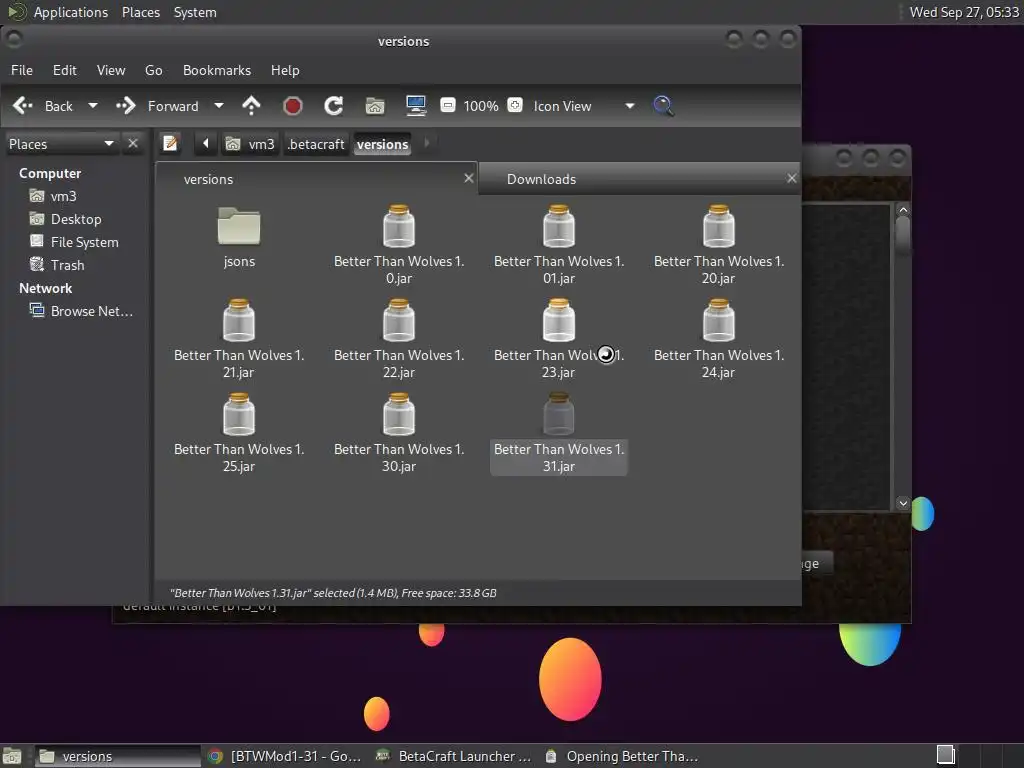Screen dimensions: 1024x768
Task: Select Better Than Wolves 1.22.jar icon
Action: tap(399, 320)
